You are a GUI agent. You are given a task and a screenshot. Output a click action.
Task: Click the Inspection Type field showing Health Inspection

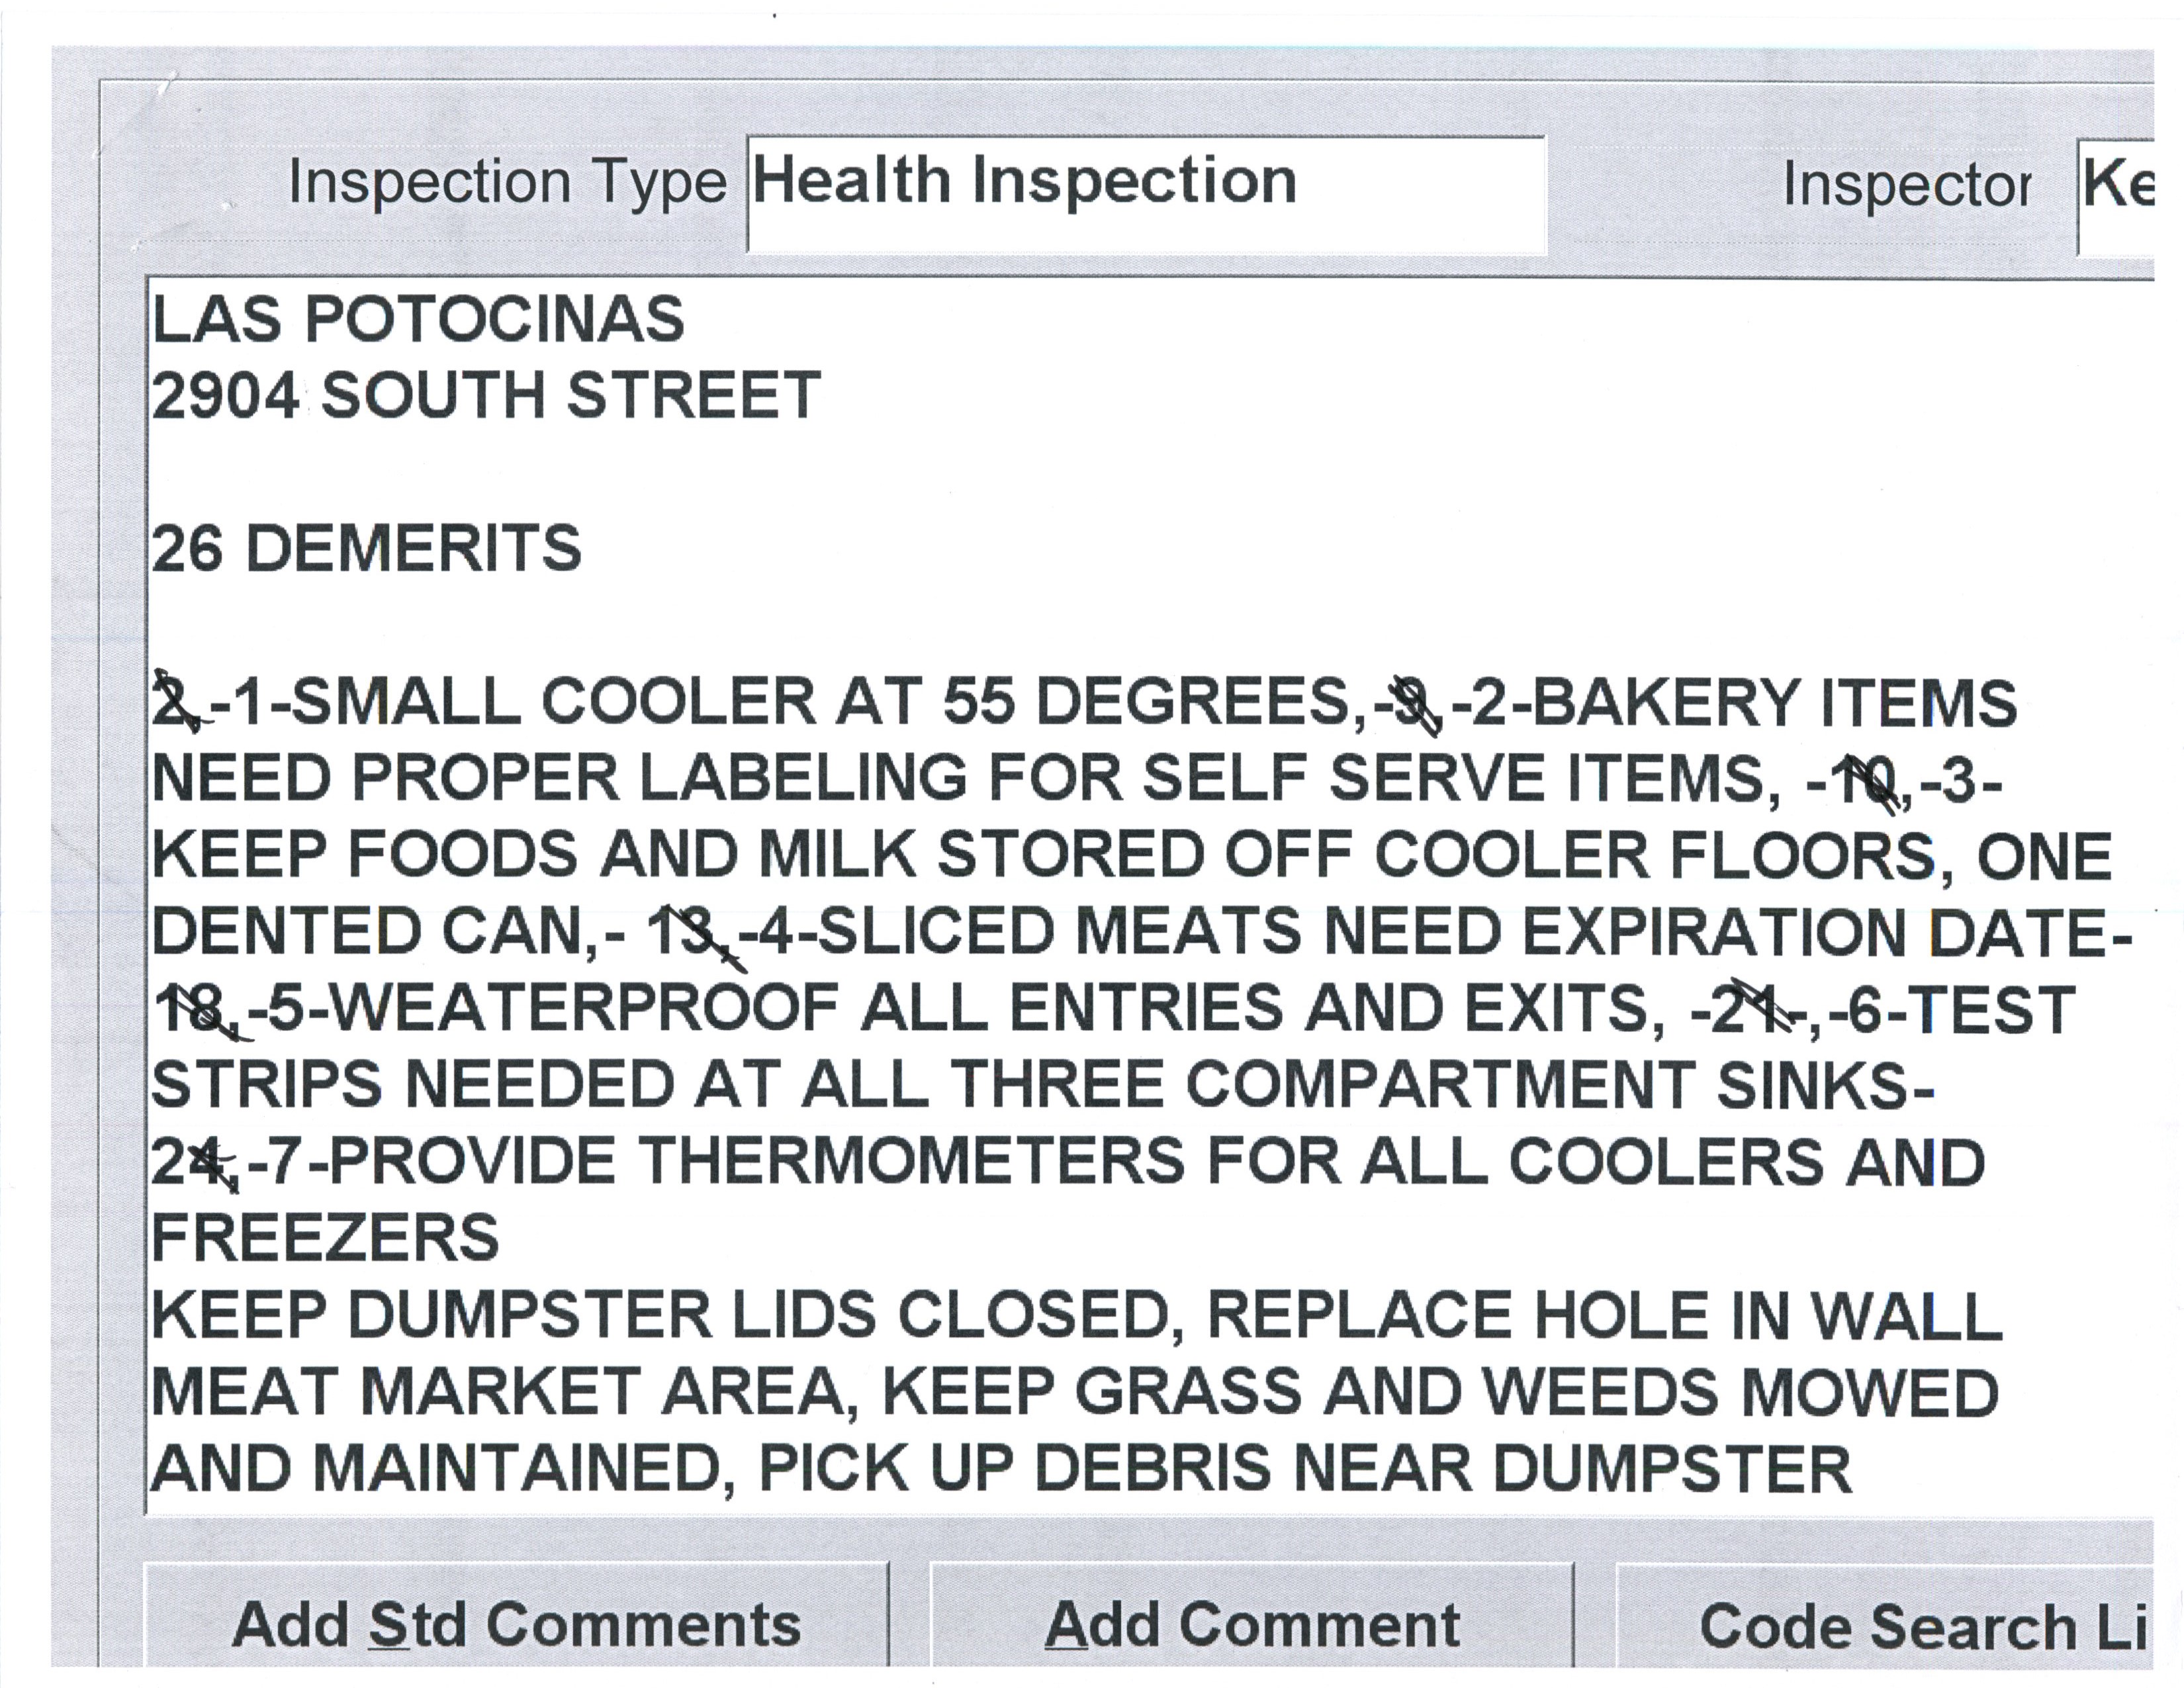pyautogui.click(x=1145, y=194)
